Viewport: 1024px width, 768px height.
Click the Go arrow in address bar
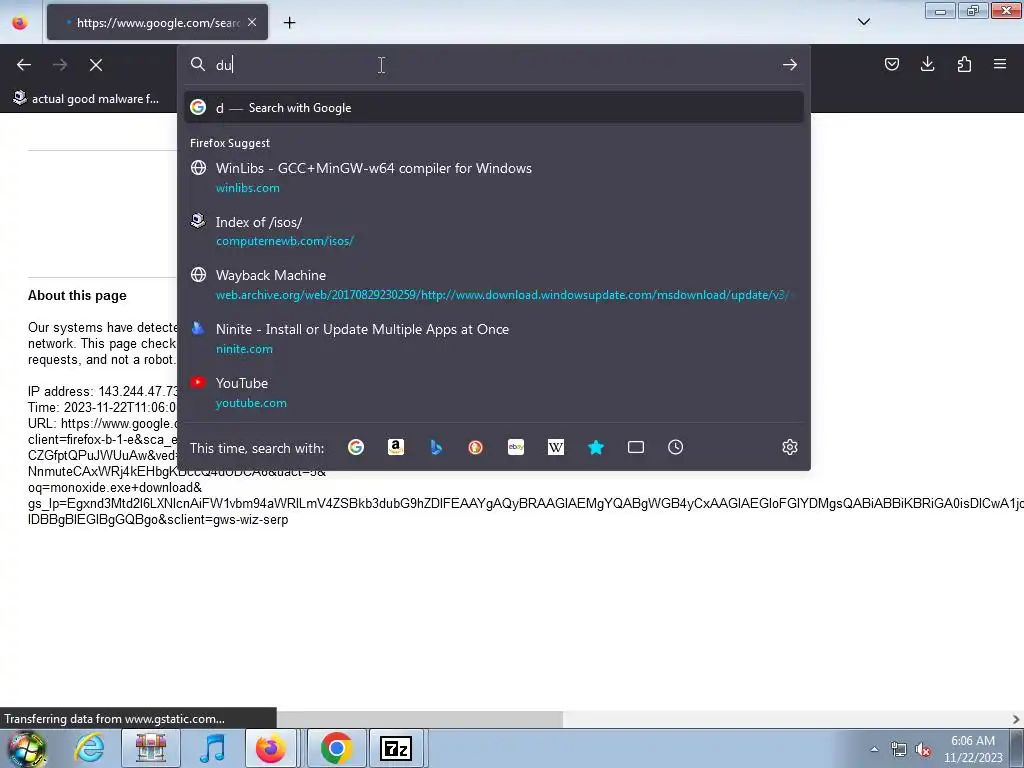tap(790, 65)
